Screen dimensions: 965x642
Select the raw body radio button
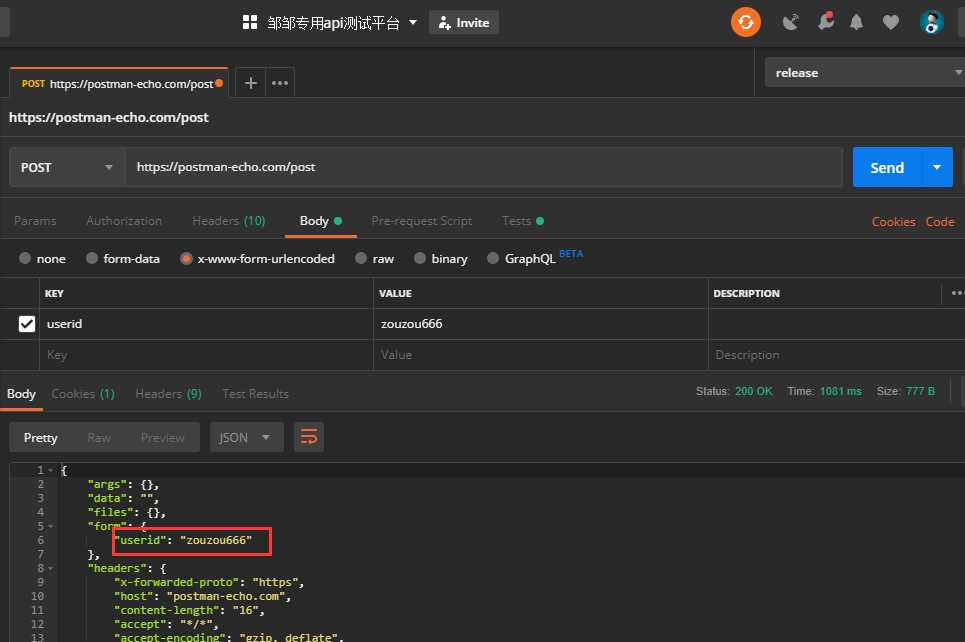[x=361, y=259]
